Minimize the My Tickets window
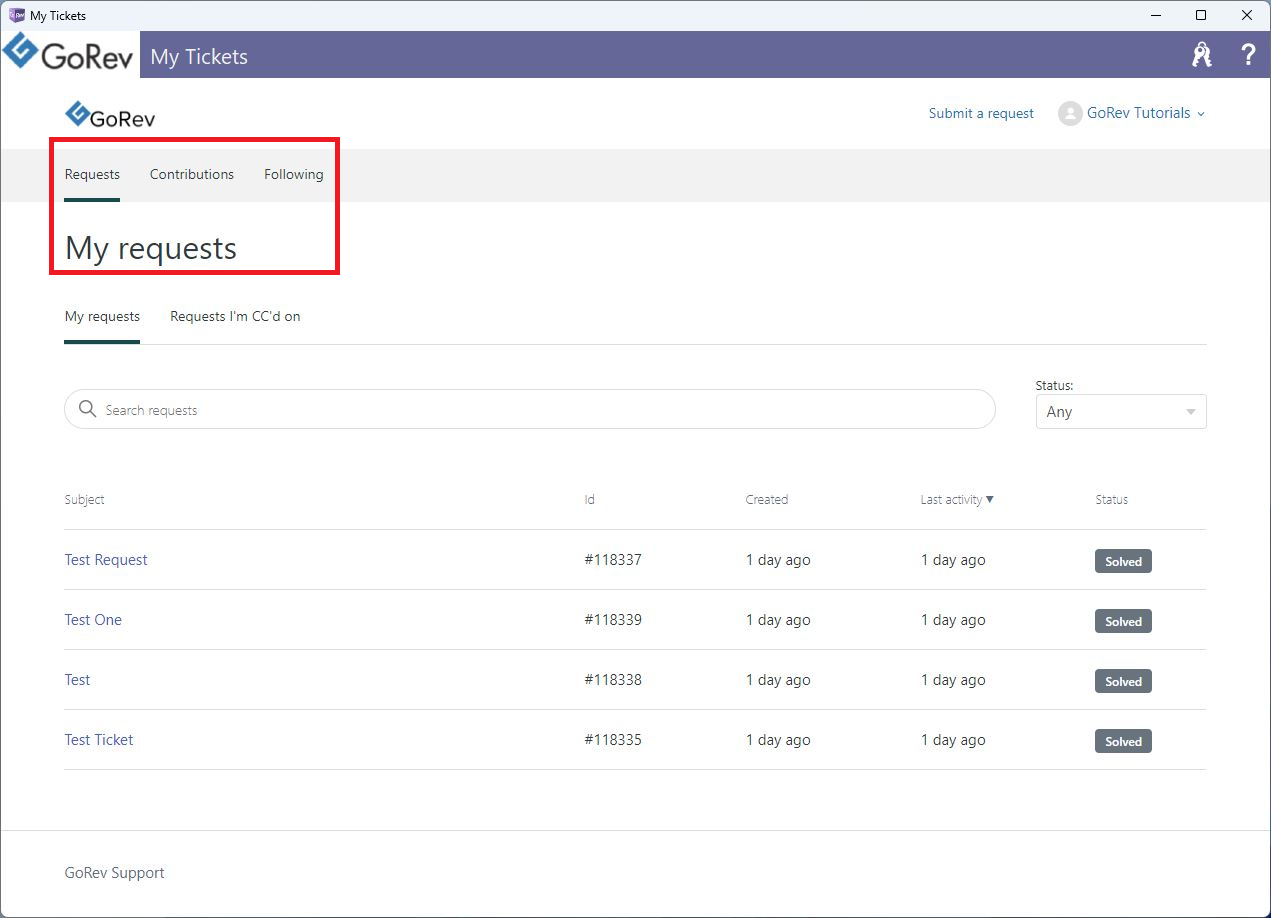Viewport: 1271px width, 918px height. pyautogui.click(x=1155, y=15)
